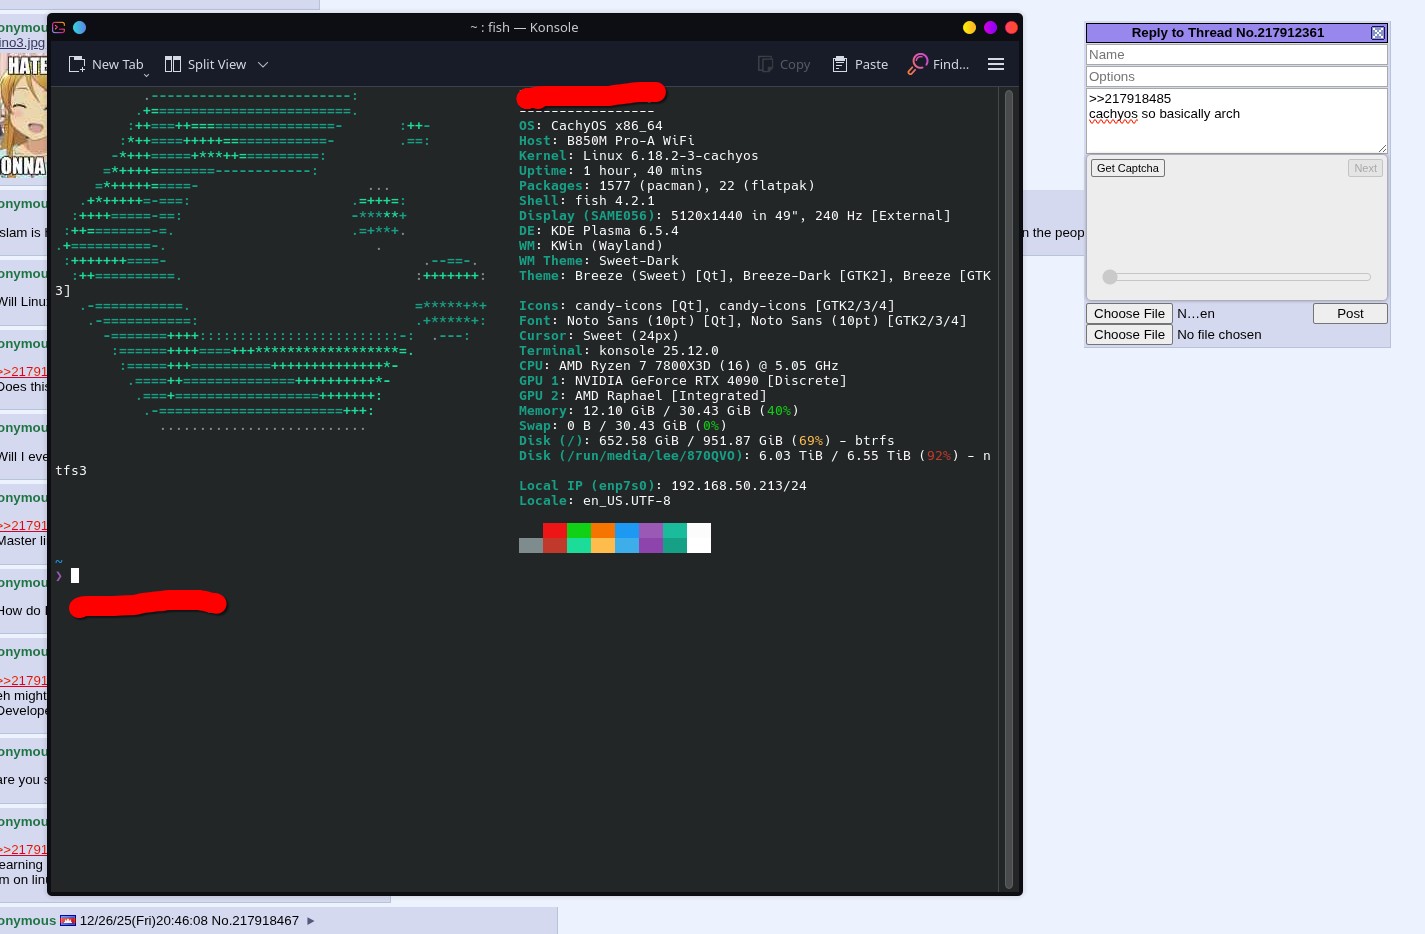Click the 'Local IP (enp7s0)' line
The height and width of the screenshot is (934, 1425).
click(x=663, y=486)
